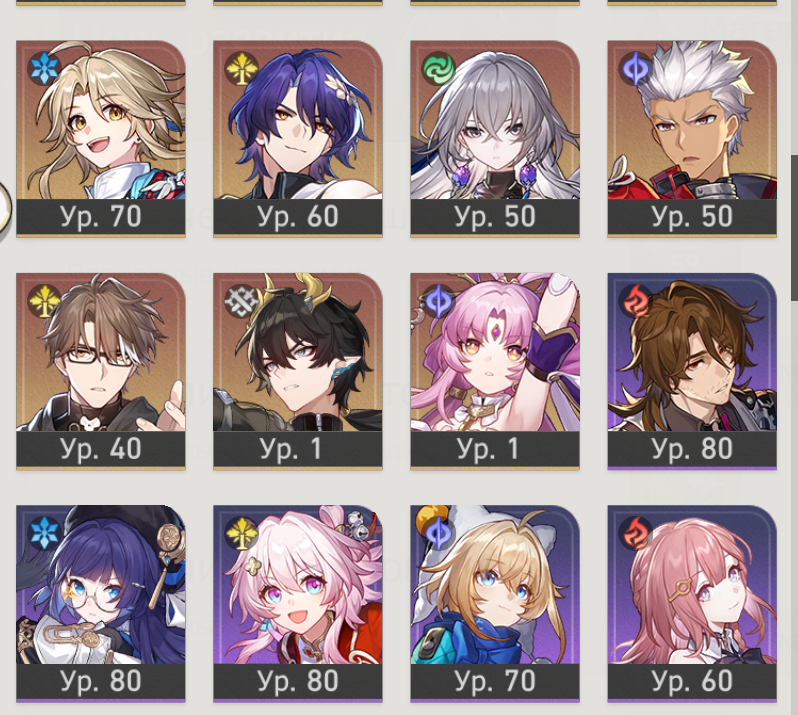Click the Fire element icon on pink braided-hair card
The width and height of the screenshot is (798, 715).
pos(635,533)
